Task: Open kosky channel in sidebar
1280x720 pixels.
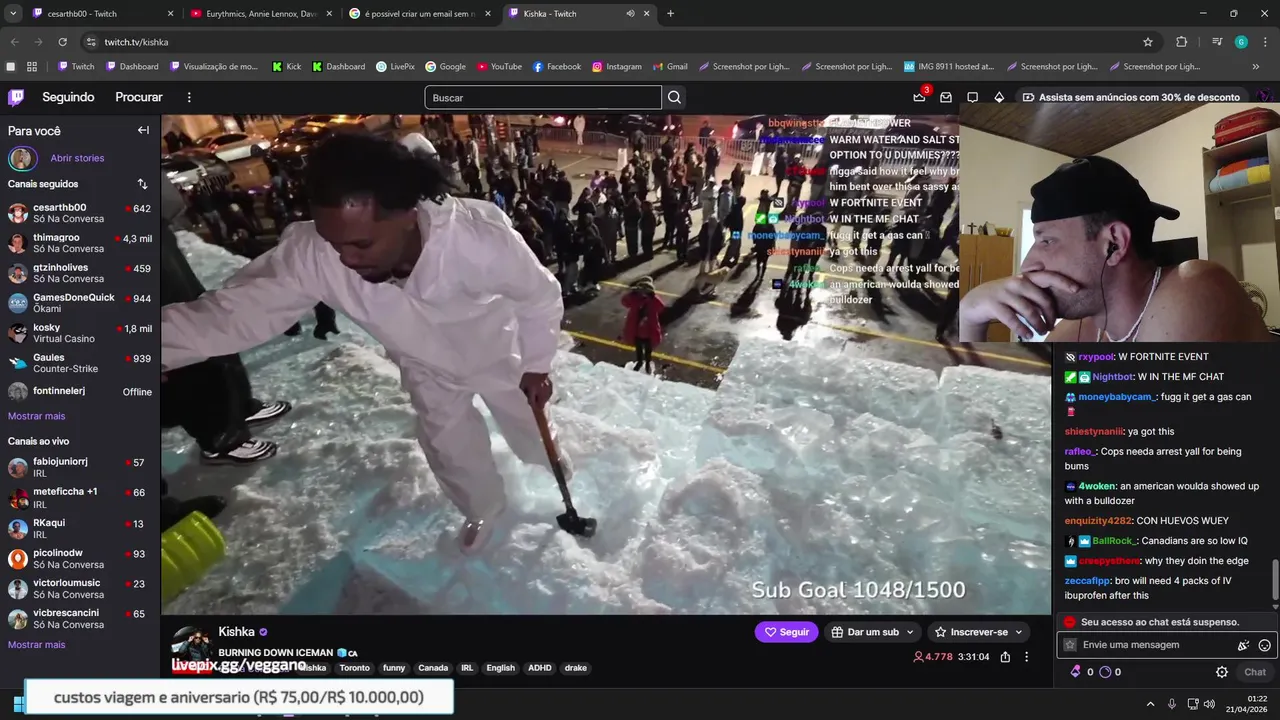Action: click(80, 333)
